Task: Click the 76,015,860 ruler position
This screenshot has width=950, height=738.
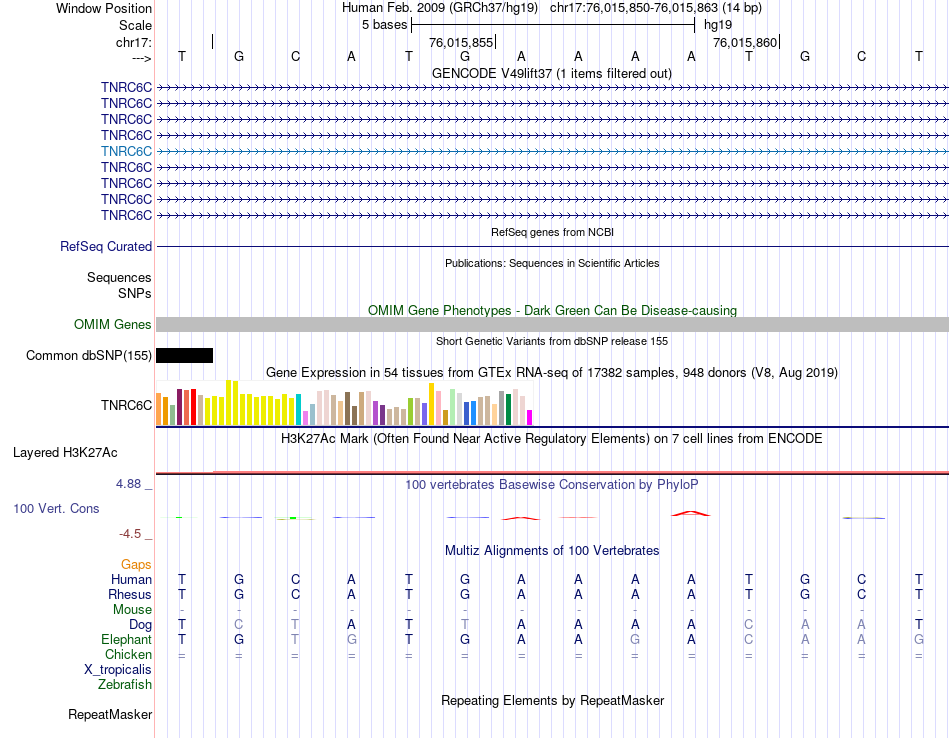Action: tap(745, 42)
